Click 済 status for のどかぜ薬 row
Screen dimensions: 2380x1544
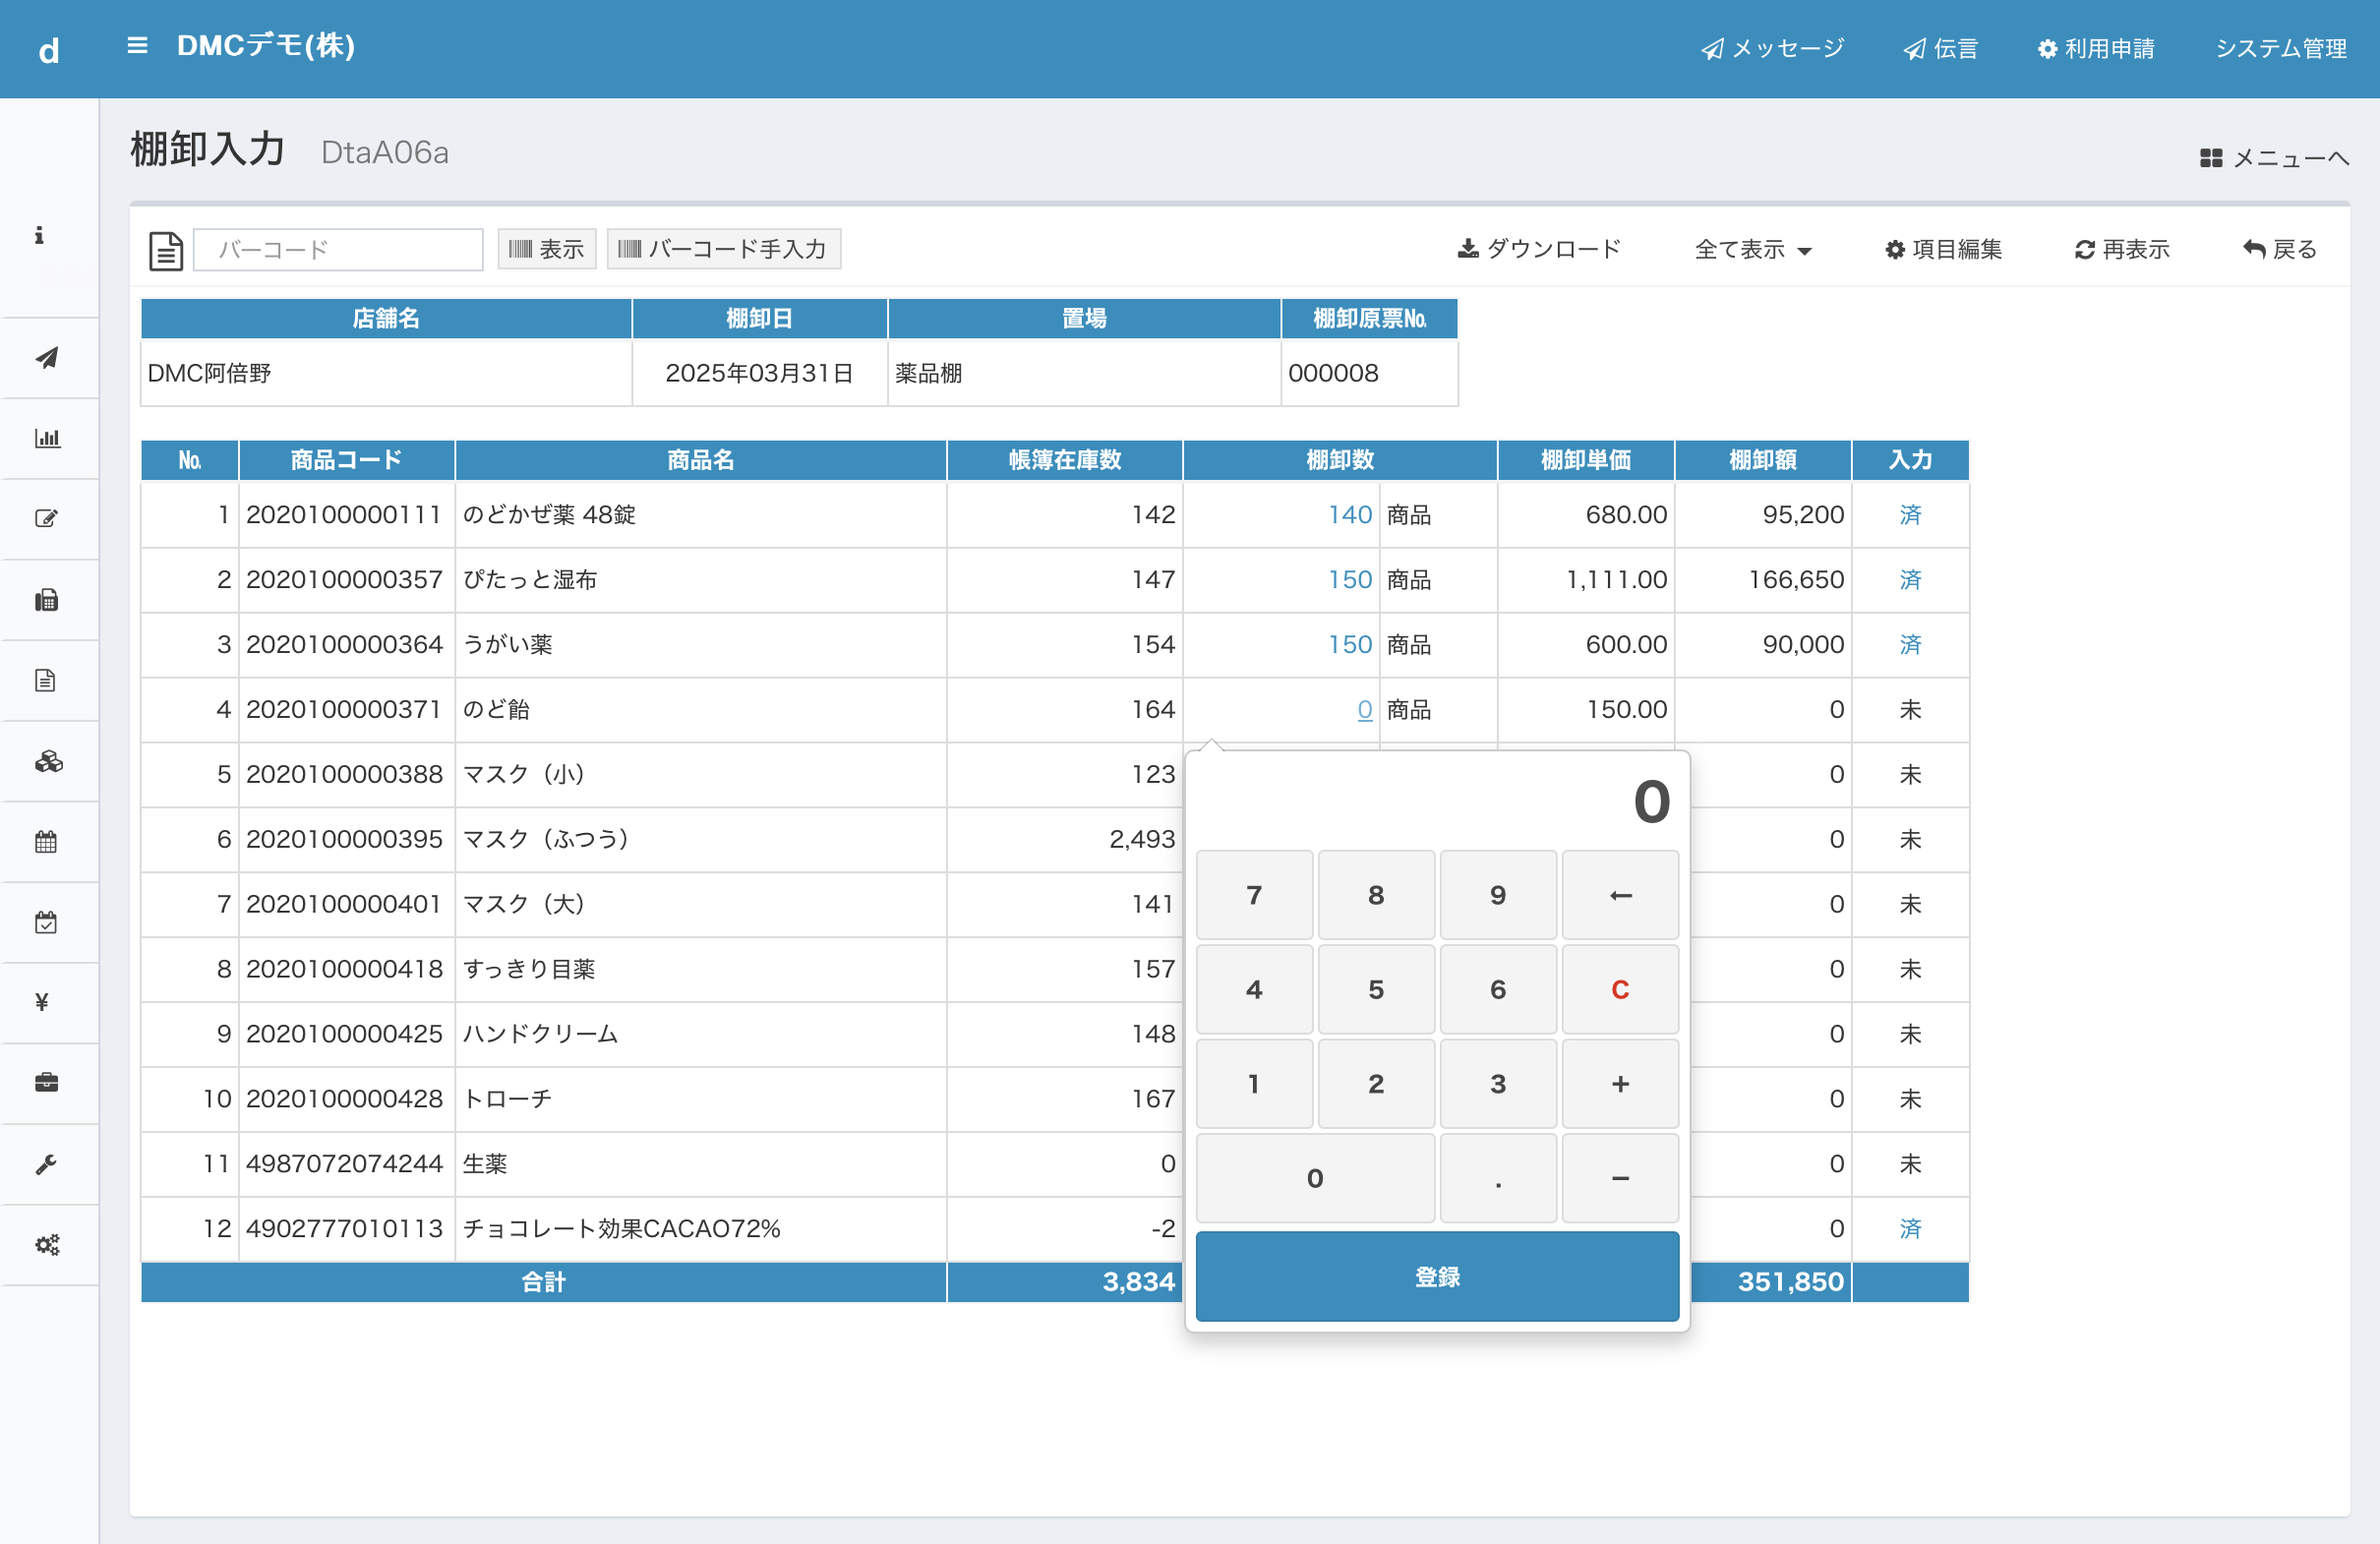click(x=1910, y=514)
